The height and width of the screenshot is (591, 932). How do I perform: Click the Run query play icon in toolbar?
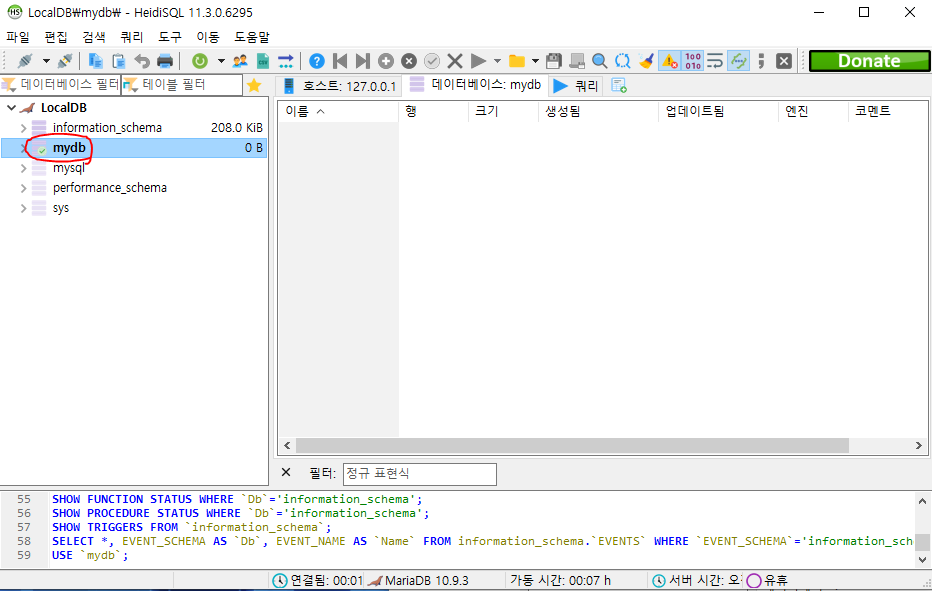click(478, 61)
